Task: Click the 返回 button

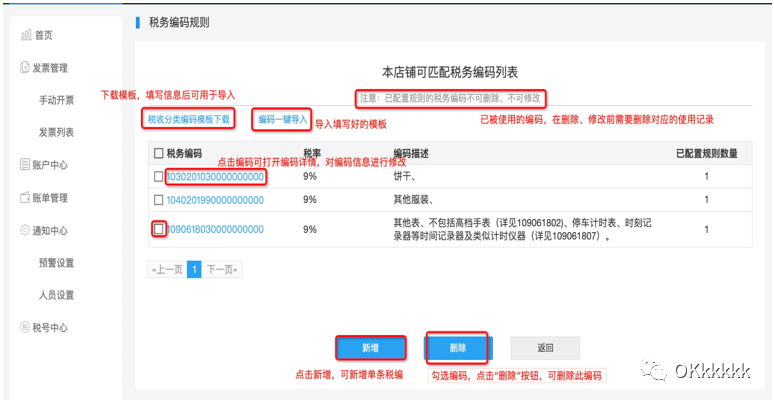Action: (x=545, y=348)
